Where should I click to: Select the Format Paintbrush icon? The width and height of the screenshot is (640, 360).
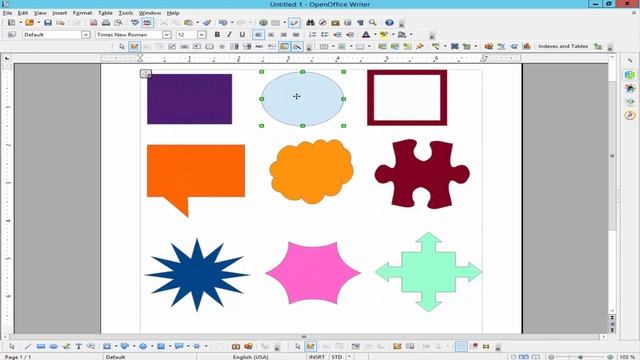pyautogui.click(x=207, y=23)
